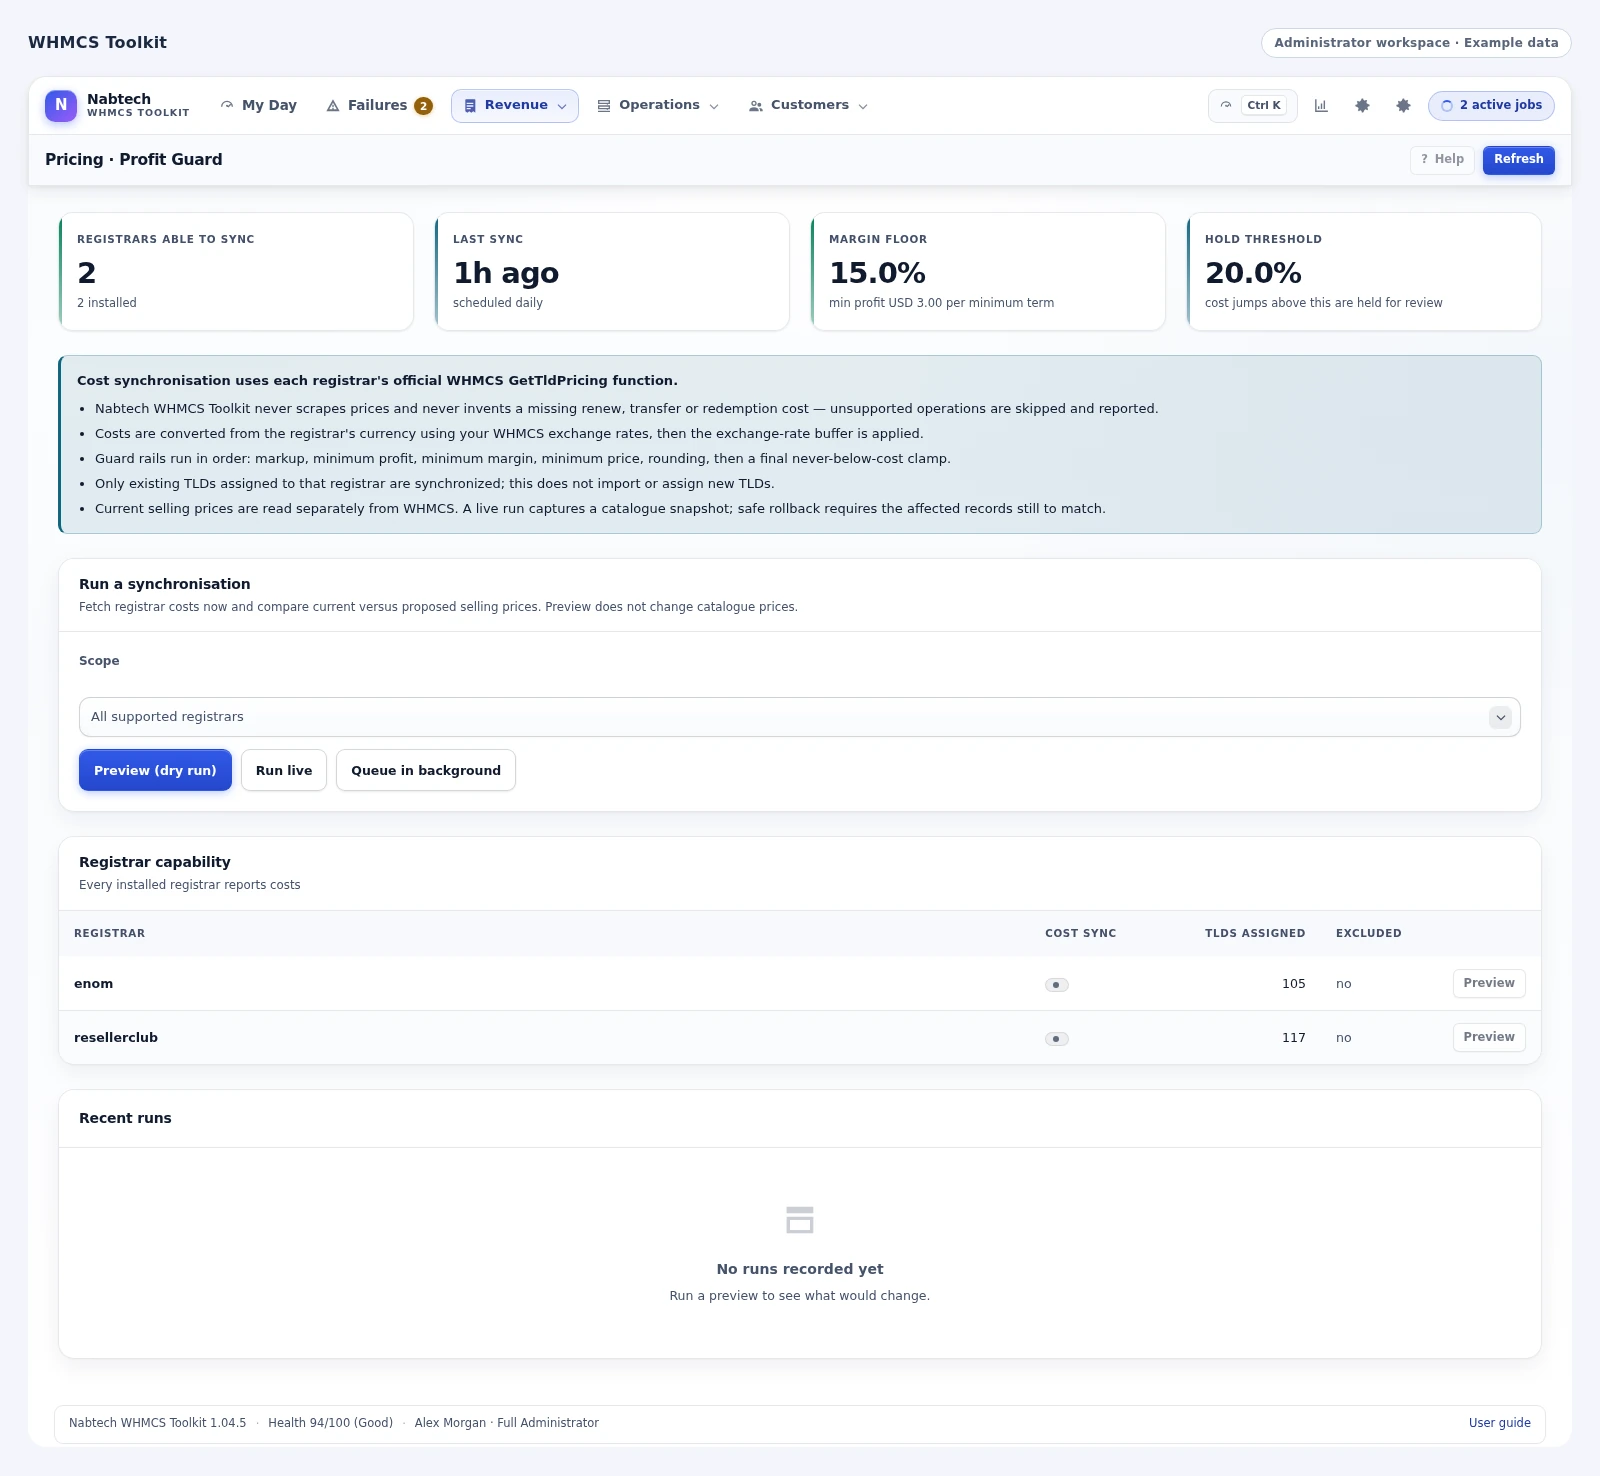This screenshot has width=1600, height=1476.
Task: Click the spinner in the active jobs pill
Action: (1446, 105)
